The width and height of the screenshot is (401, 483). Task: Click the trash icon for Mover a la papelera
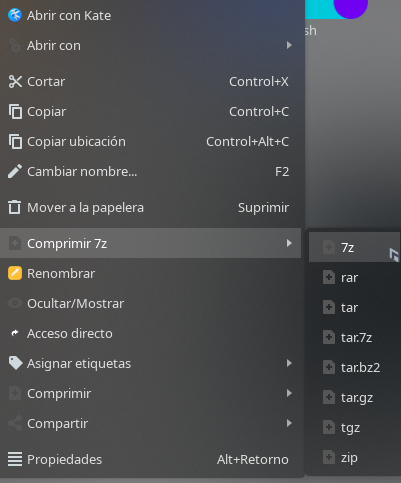click(15, 207)
